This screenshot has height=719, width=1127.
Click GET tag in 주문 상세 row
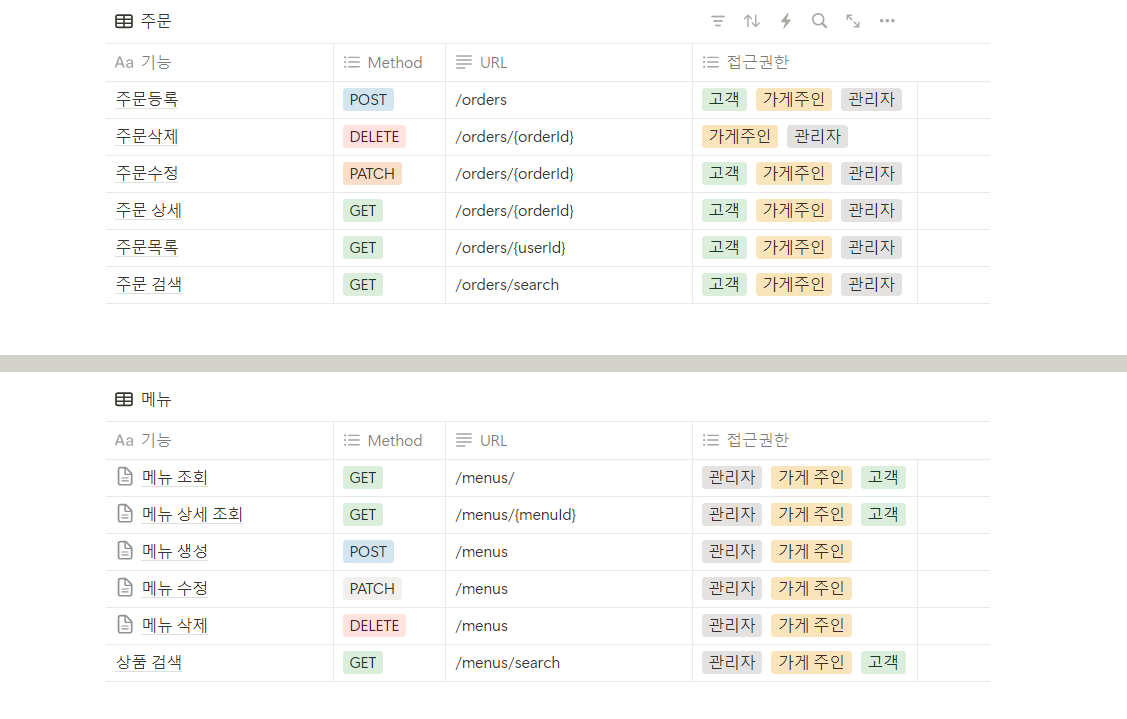(x=363, y=211)
